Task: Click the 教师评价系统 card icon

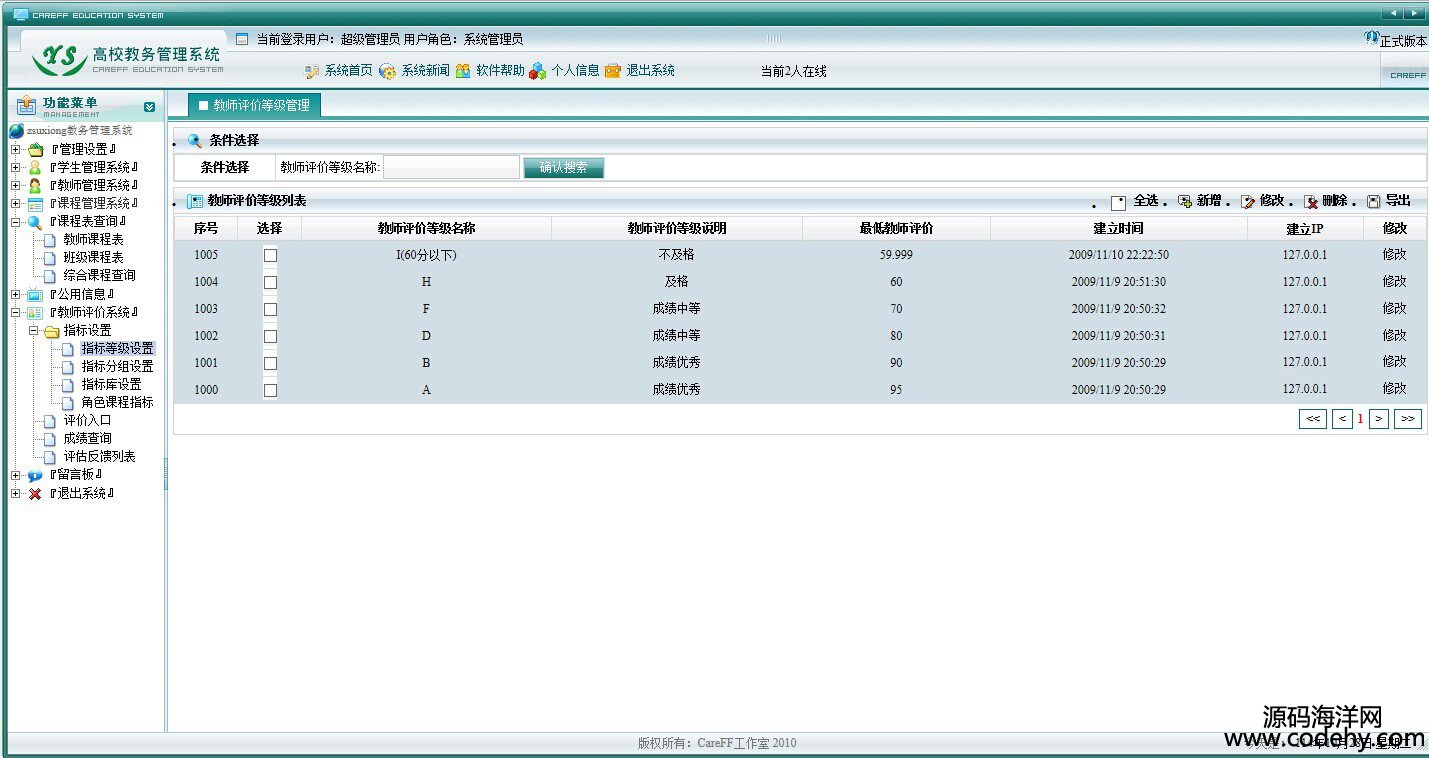Action: (x=35, y=313)
